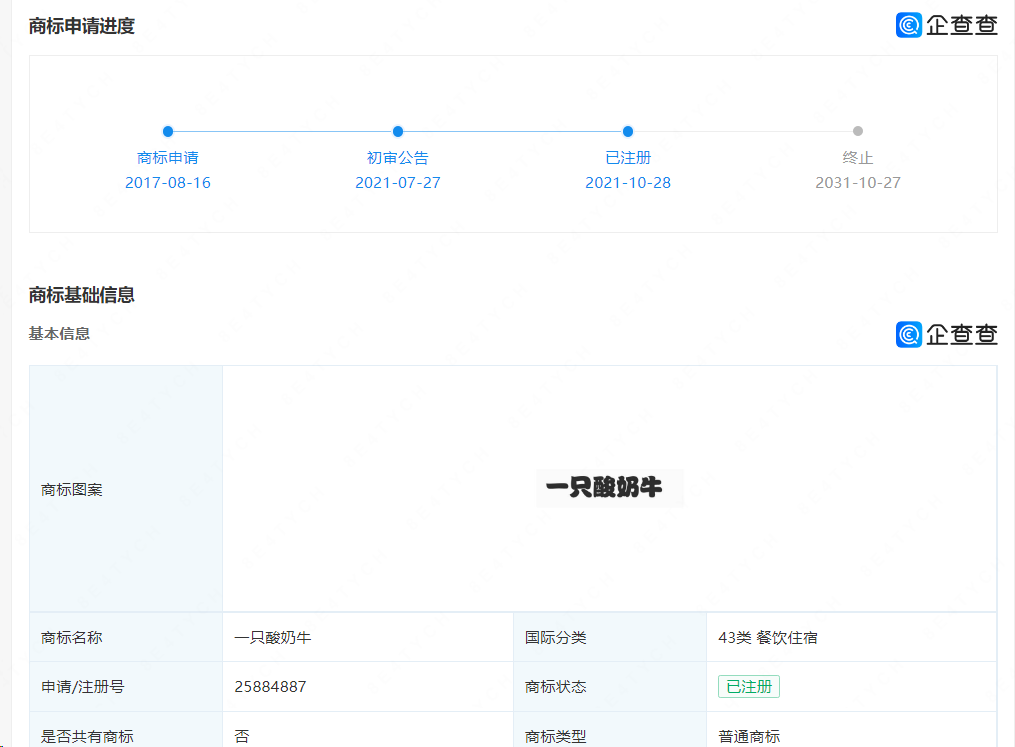The height and width of the screenshot is (747, 1015).
Task: Click the 2021-10-28 registration date
Action: pos(628,183)
